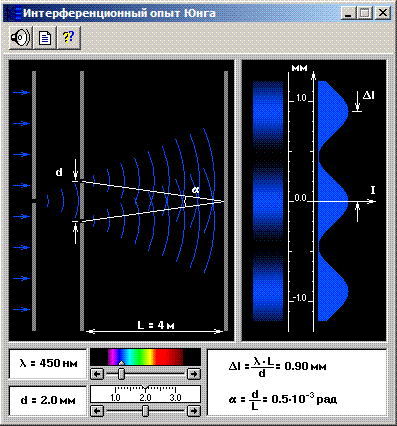The image size is (397, 426).
Task: Close the Интерференционный опыт Юнга window
Action: point(383,13)
